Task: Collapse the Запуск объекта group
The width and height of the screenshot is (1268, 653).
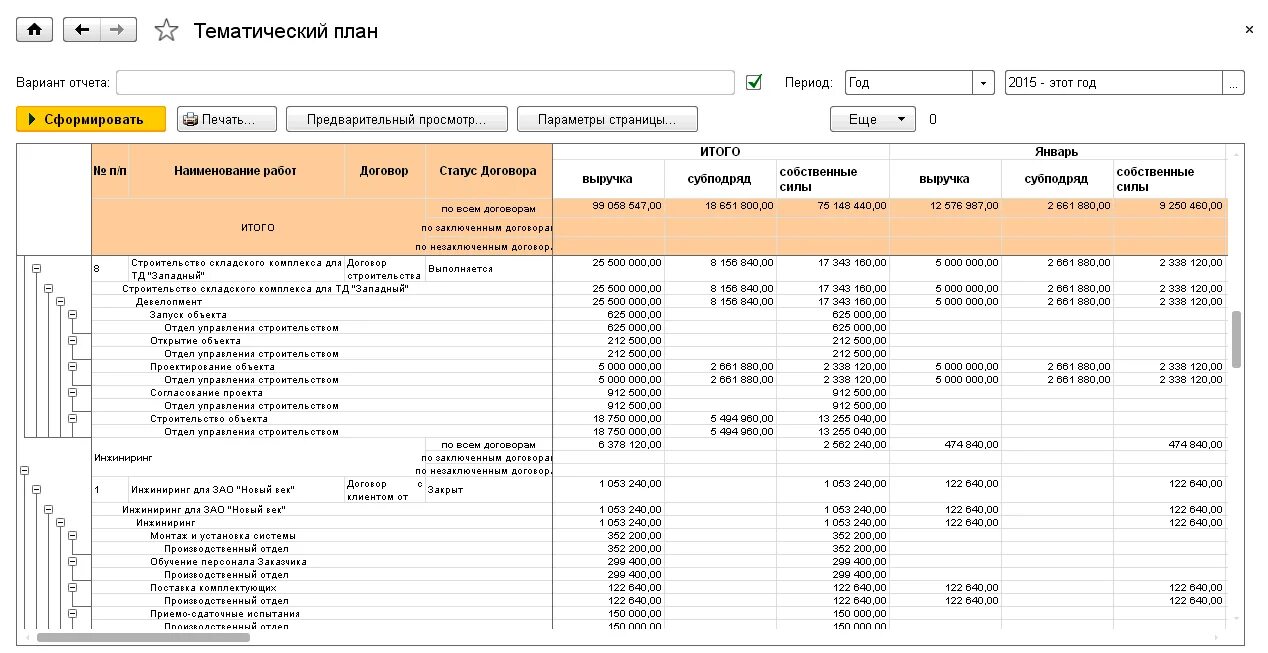Action: coord(73,314)
